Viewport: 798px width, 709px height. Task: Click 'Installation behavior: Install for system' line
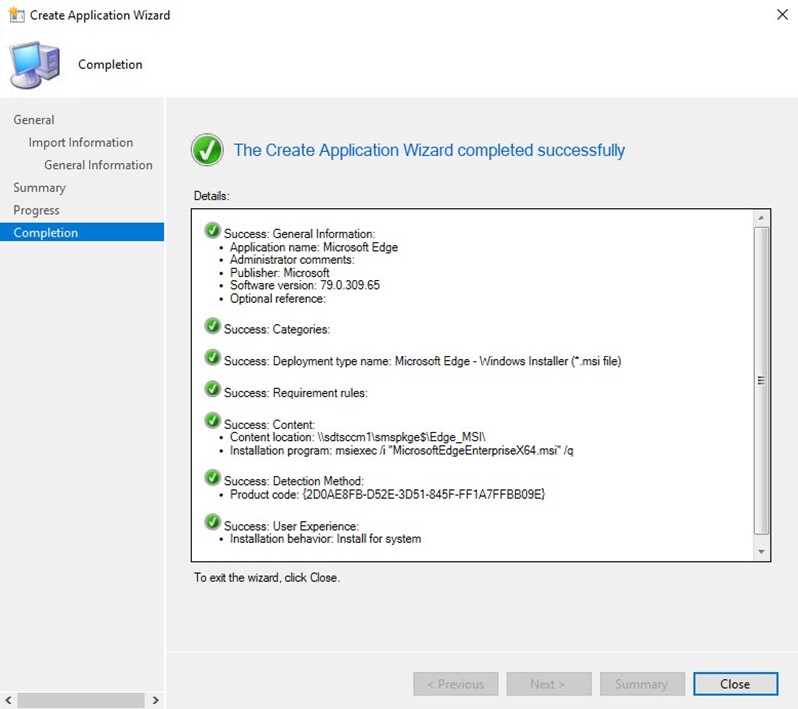[325, 539]
